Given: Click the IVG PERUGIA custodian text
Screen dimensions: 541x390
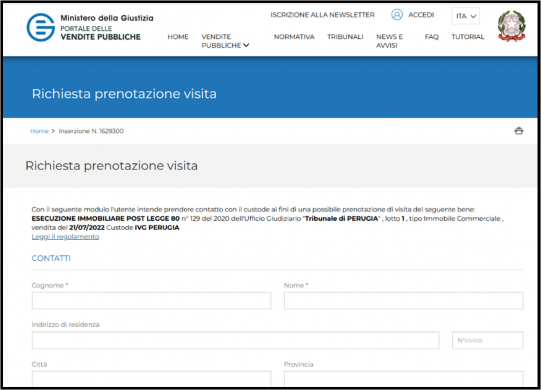Looking at the screenshot, I should (x=157, y=228).
